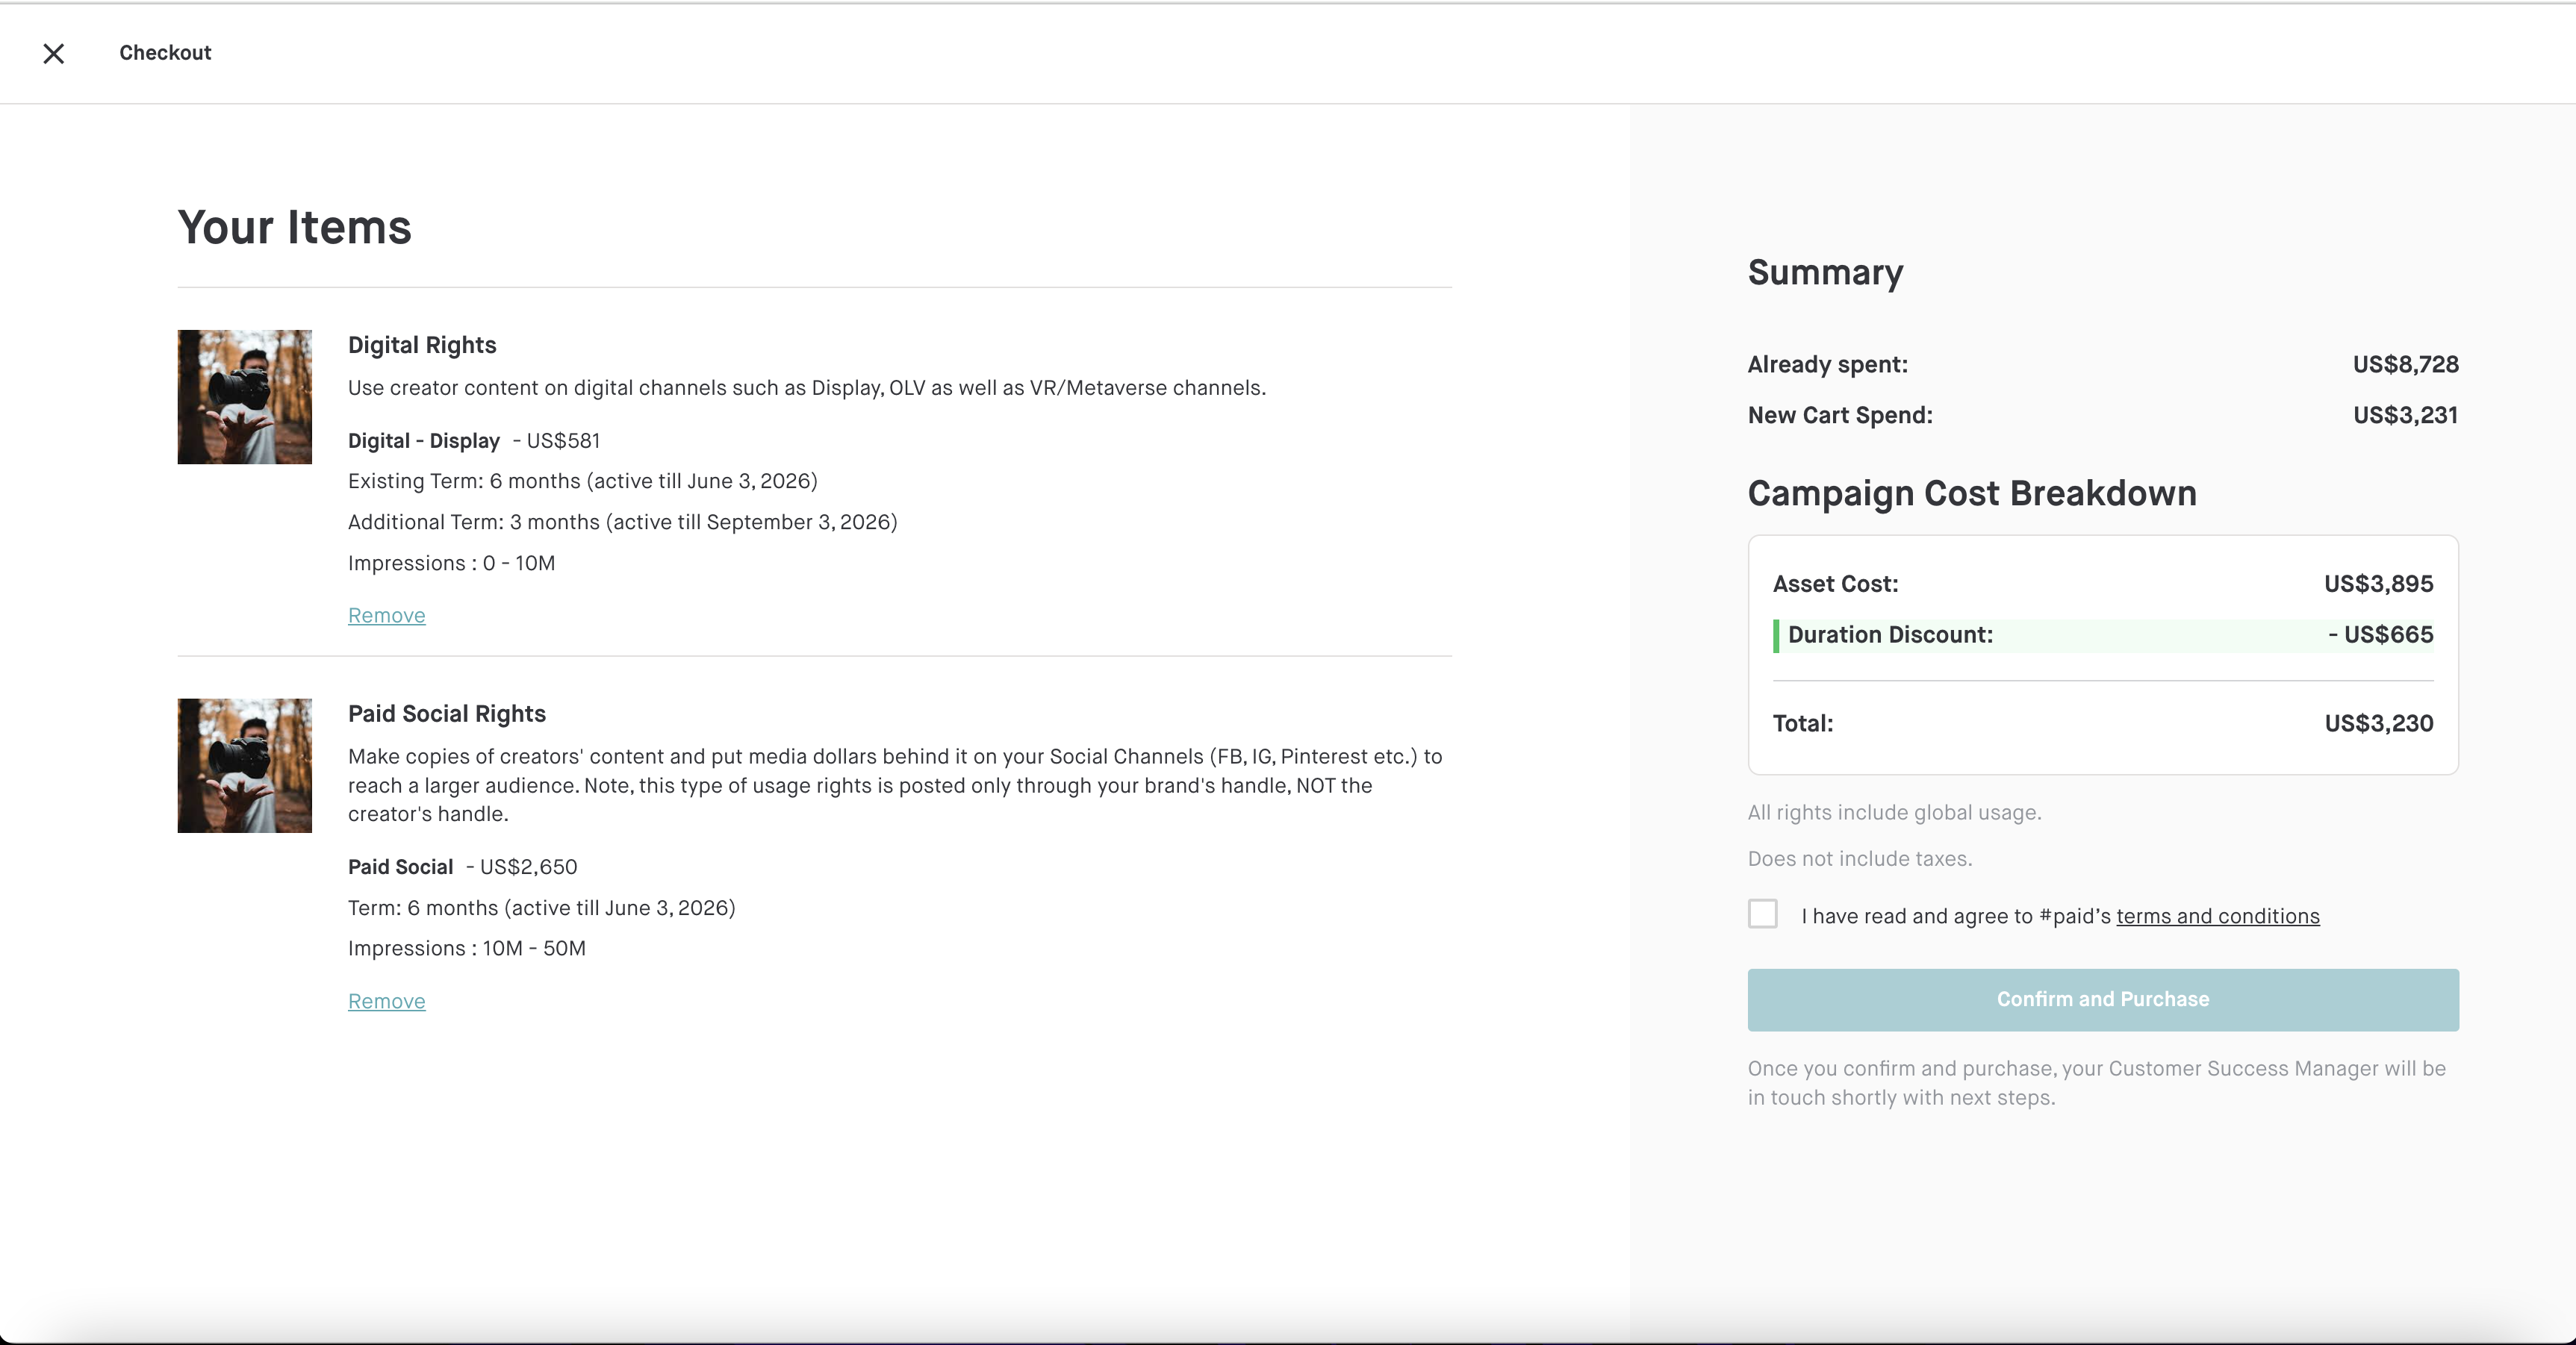Click the Checkout header title
The width and height of the screenshot is (2576, 1345).
pos(165,53)
